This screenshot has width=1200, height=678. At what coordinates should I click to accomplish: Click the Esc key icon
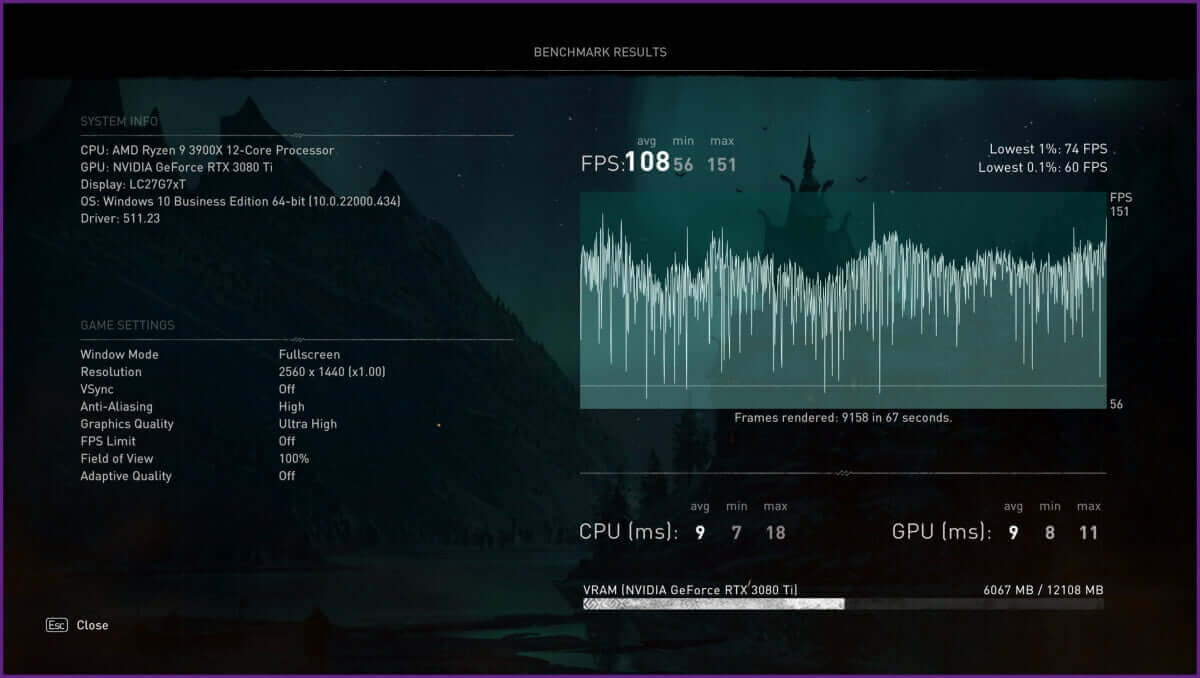[57, 625]
